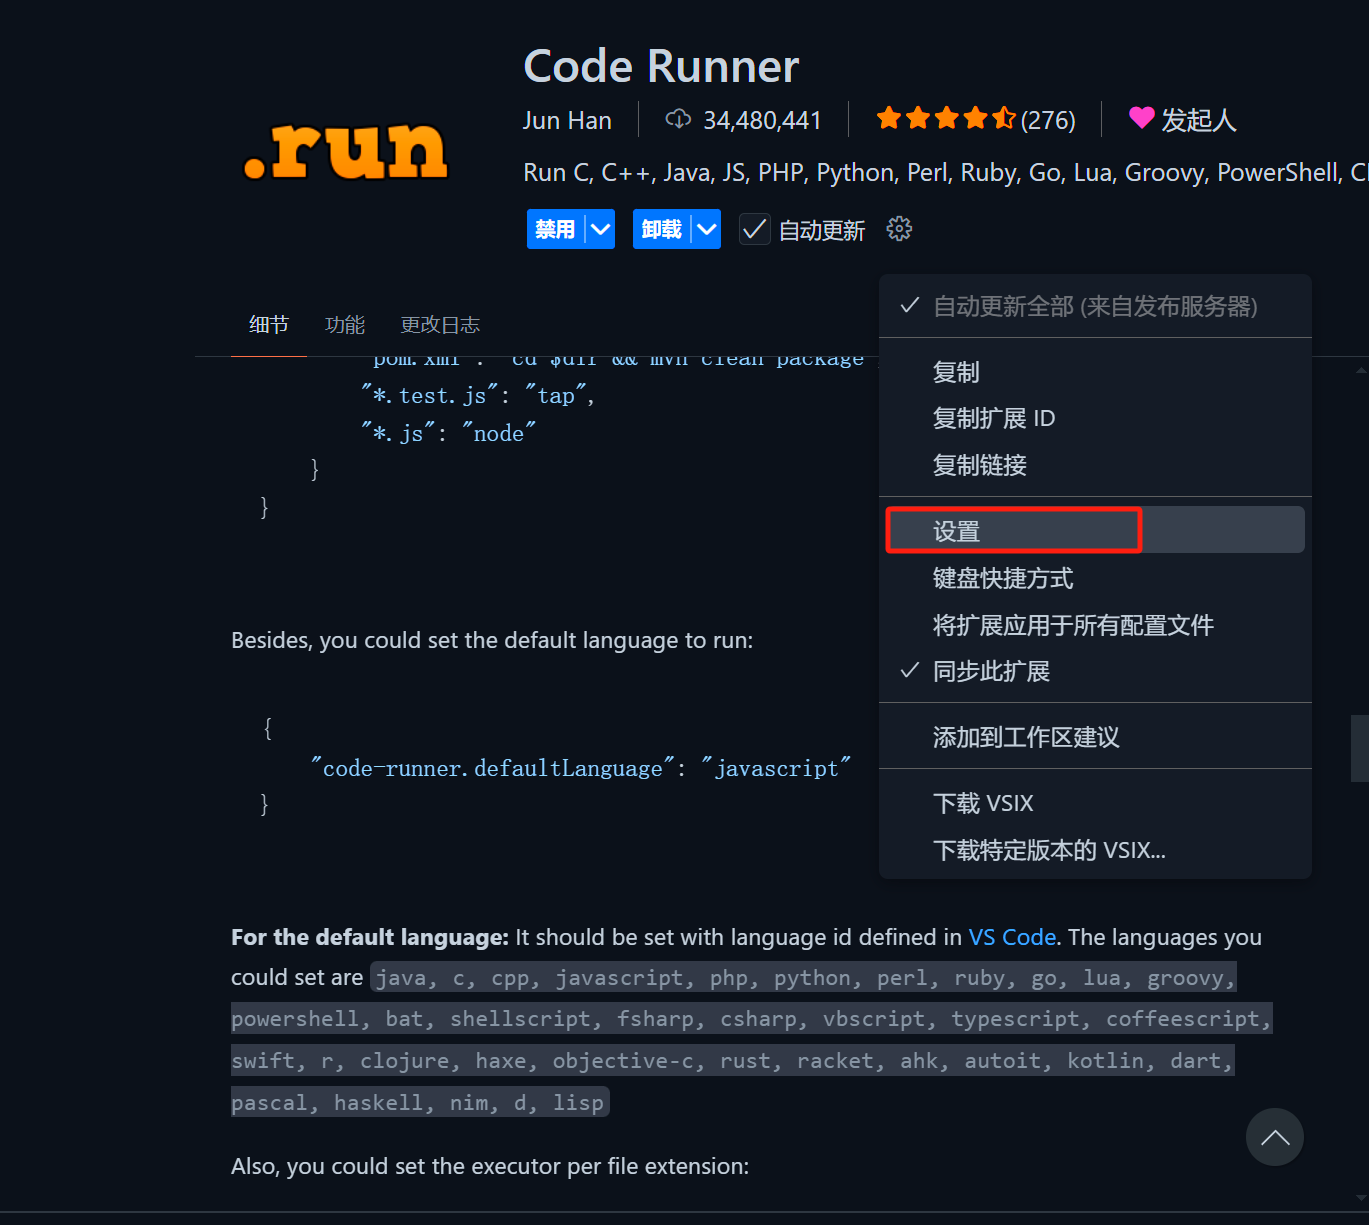The image size is (1369, 1225).
Task: Click the star rating (276)
Action: point(976,120)
